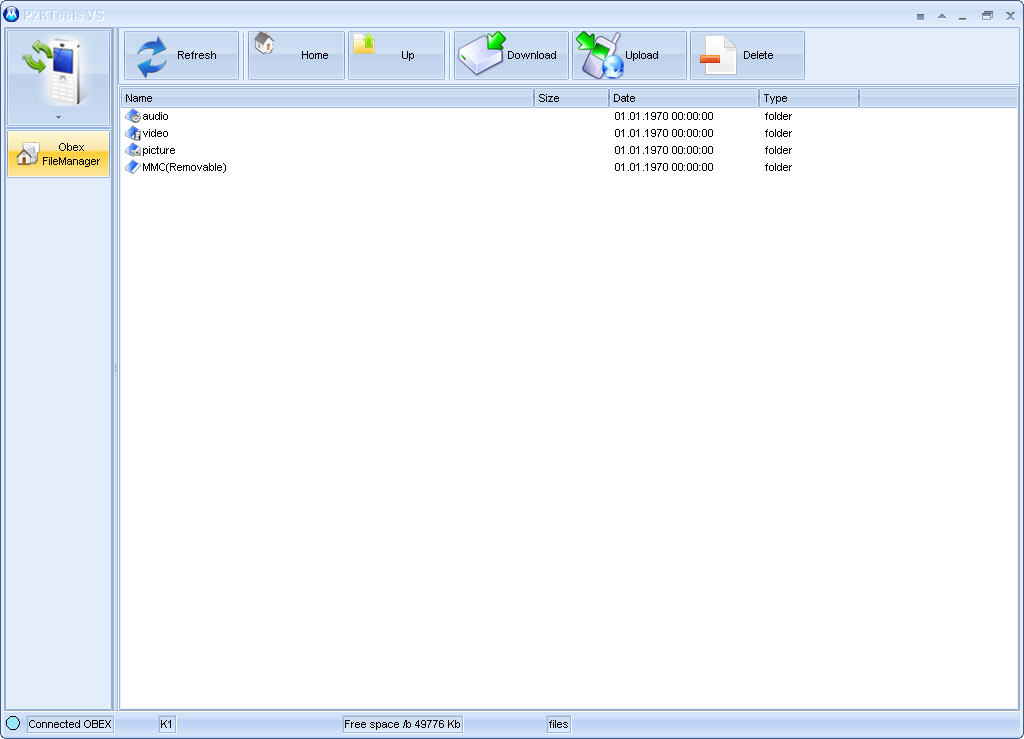Click the Delete toolbar button
This screenshot has height=739, width=1024.
[x=746, y=55]
